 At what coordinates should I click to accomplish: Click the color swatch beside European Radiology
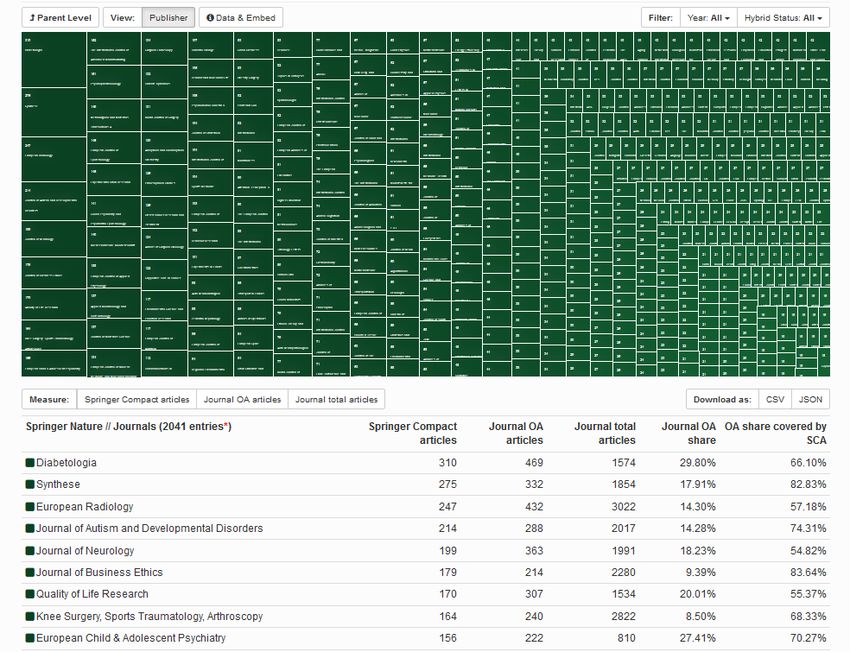pos(30,507)
